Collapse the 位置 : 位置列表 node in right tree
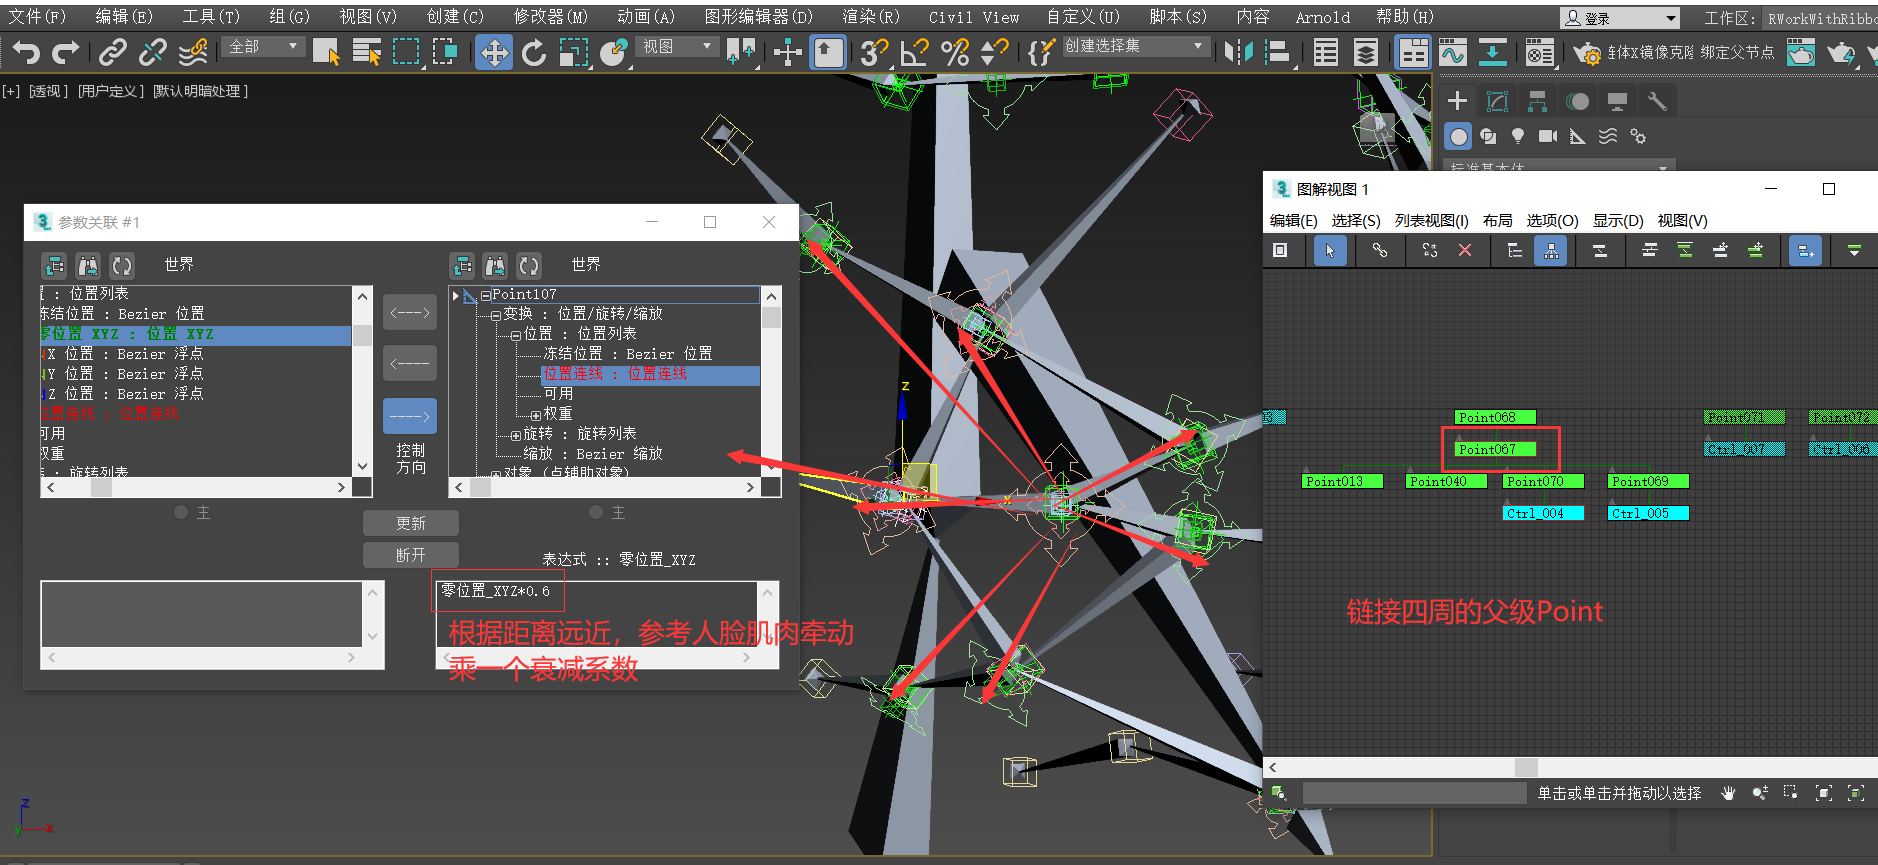 [x=516, y=335]
